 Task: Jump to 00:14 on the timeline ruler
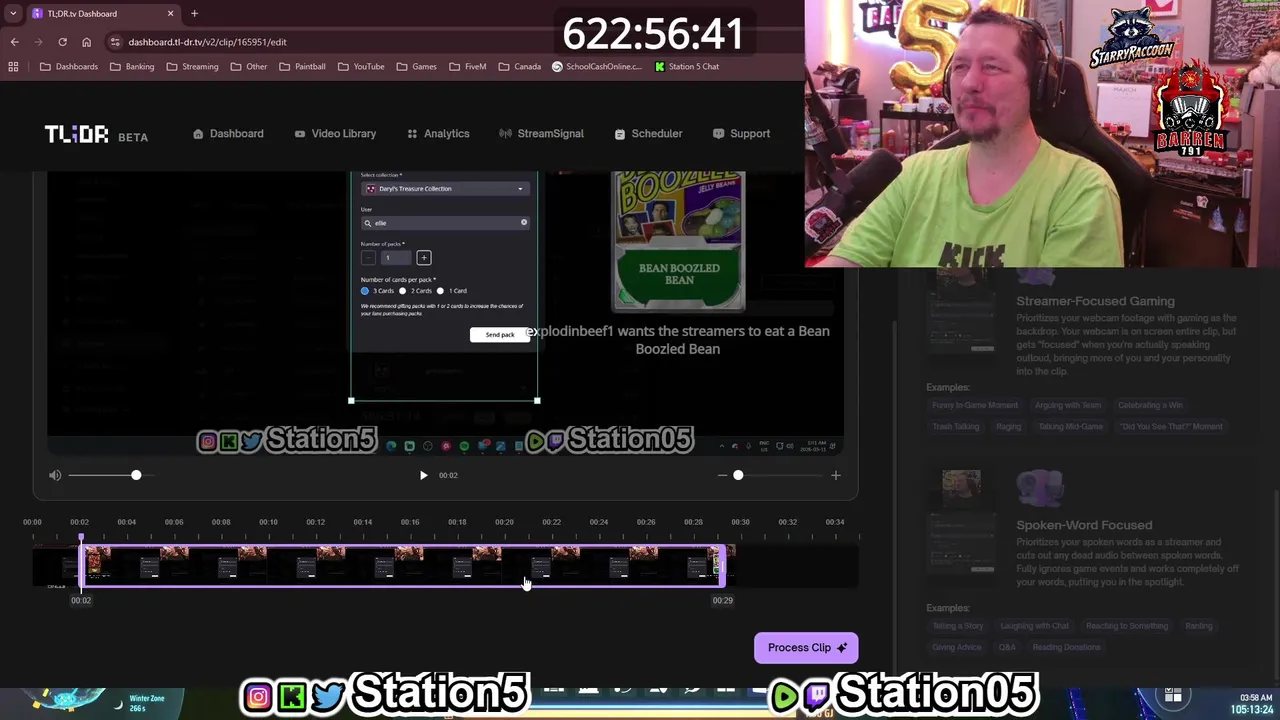click(x=362, y=522)
